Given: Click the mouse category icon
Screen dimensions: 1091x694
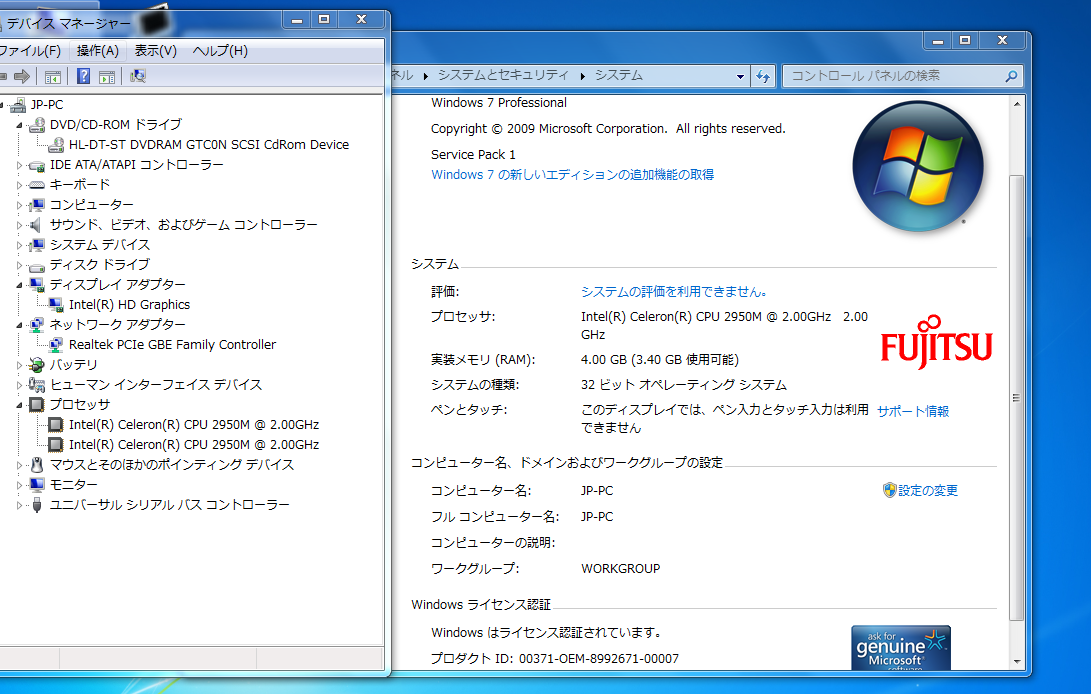Looking at the screenshot, I should coord(37,464).
